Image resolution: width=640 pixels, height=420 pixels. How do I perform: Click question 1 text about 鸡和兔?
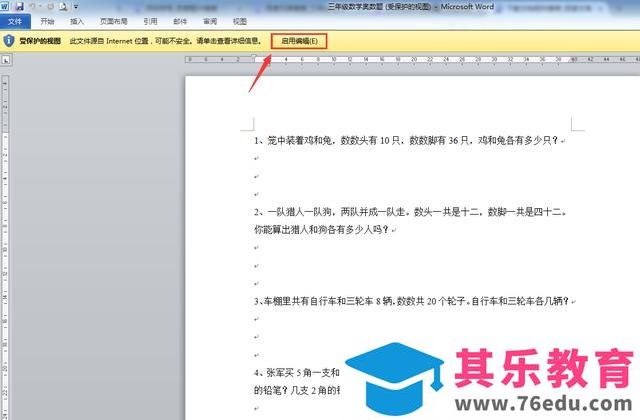point(406,140)
